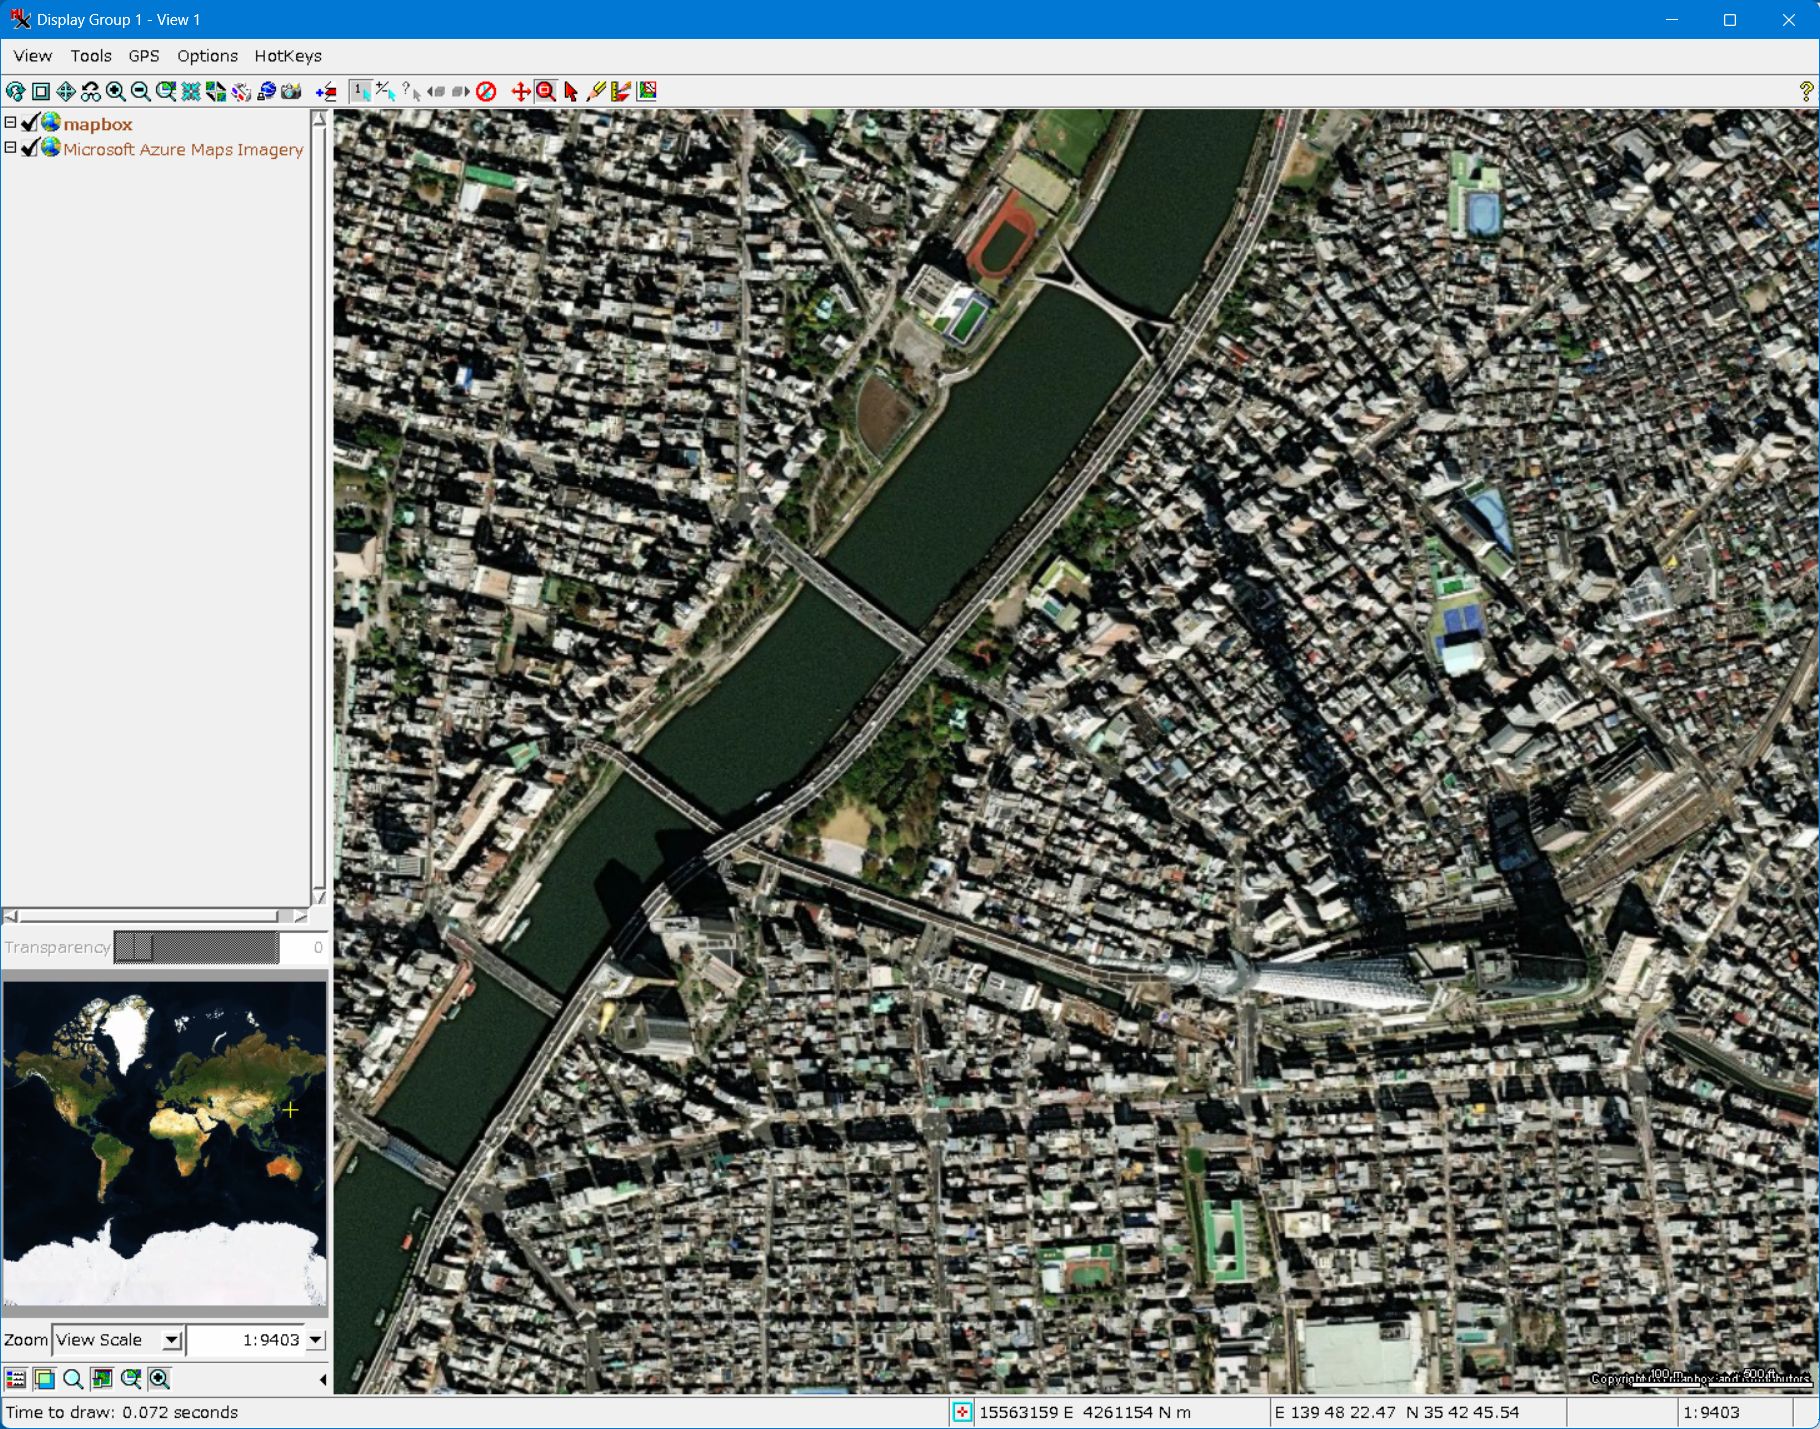1820x1429 pixels.
Task: Select the red pan crosshair arrows tool
Action: pyautogui.click(x=520, y=92)
